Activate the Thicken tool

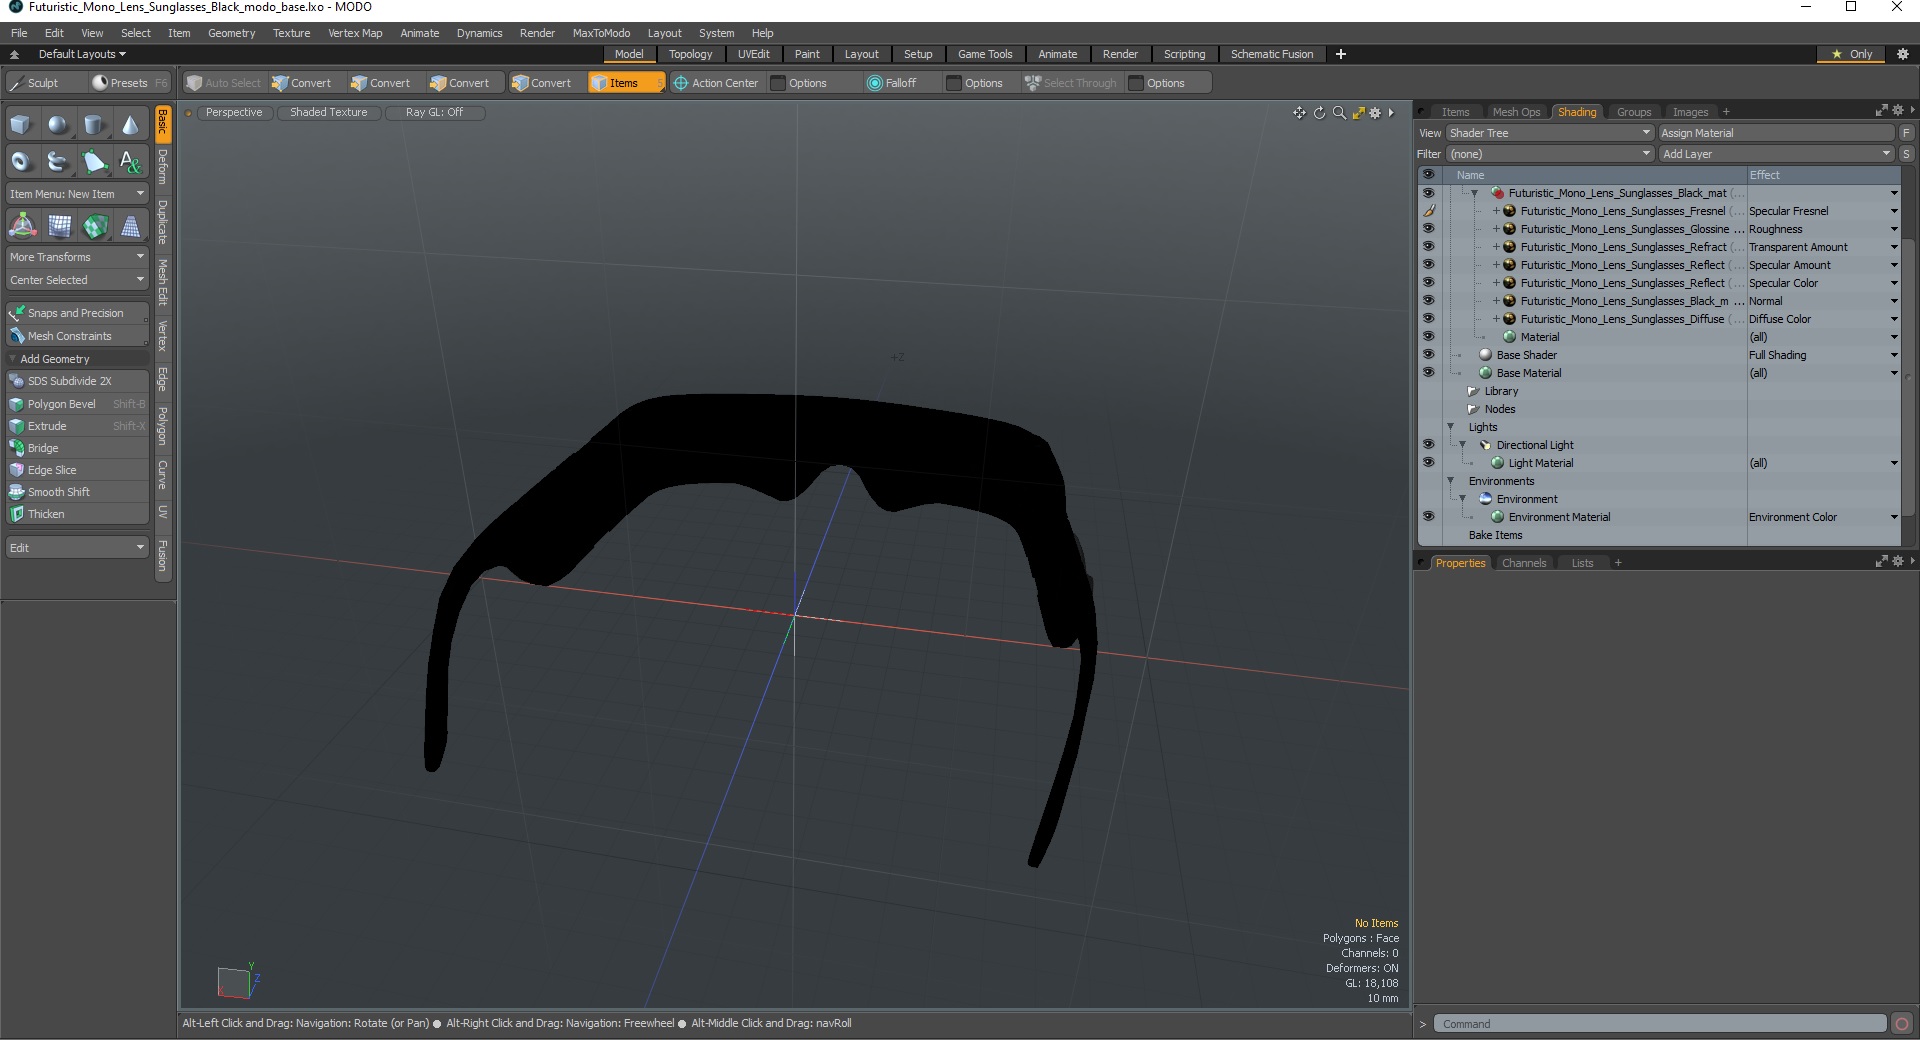[77, 514]
